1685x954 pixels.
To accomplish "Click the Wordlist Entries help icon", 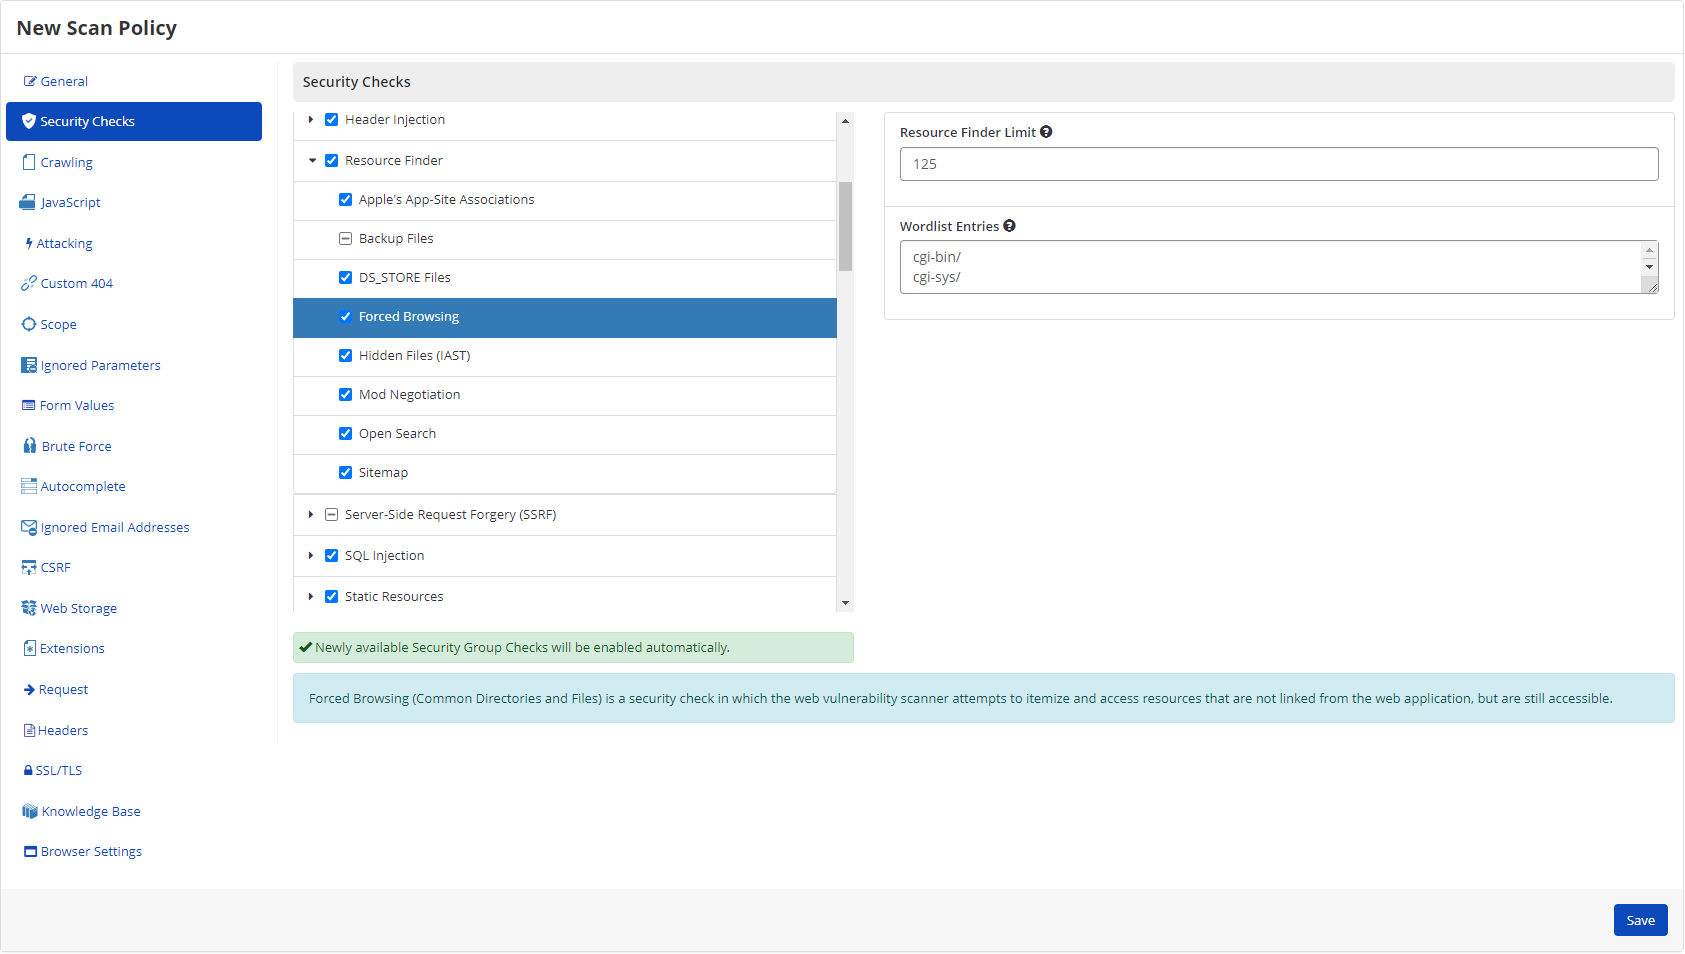I will click(1009, 226).
